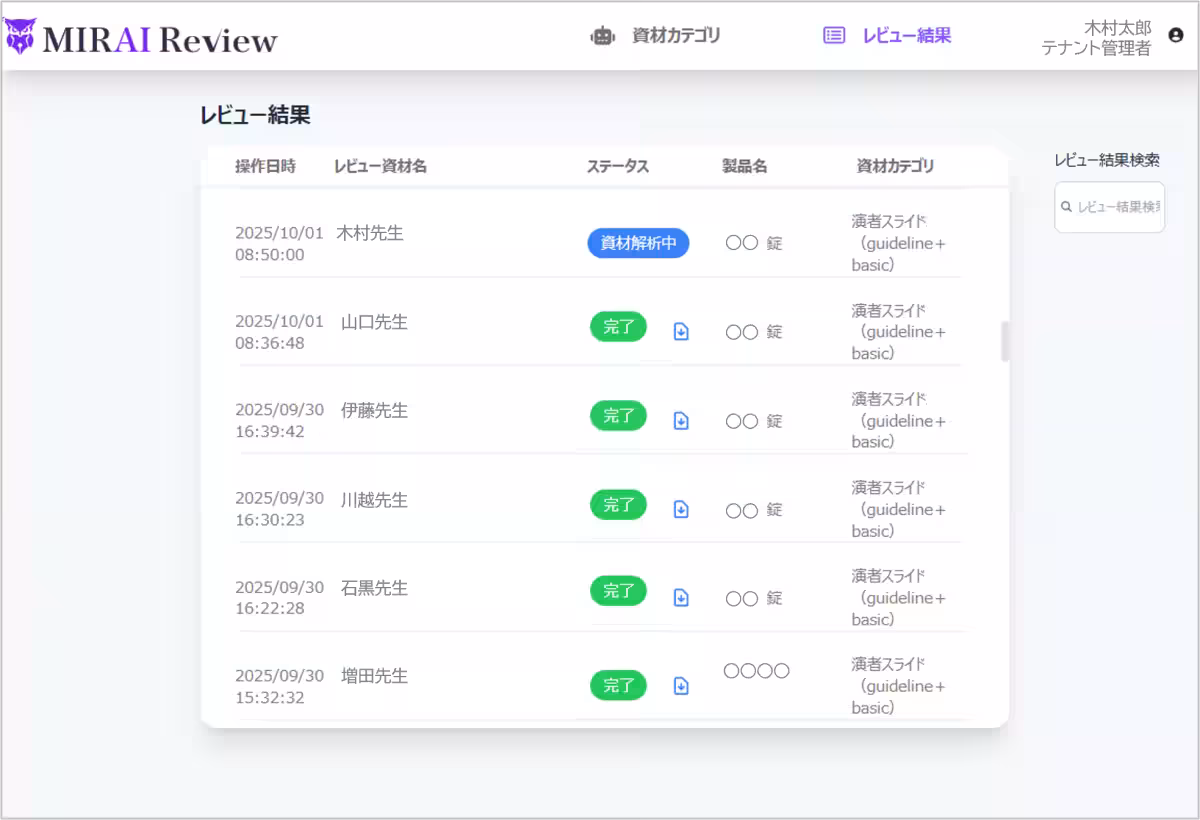Viewport: 1200px width, 820px height.
Task: Download the report for 山口先生
Action: tap(681, 330)
